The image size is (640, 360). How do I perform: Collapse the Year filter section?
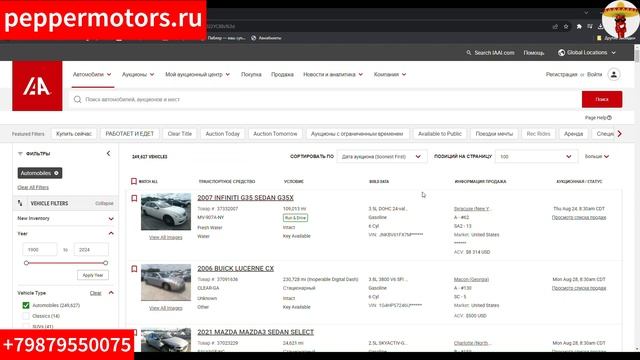(x=111, y=233)
